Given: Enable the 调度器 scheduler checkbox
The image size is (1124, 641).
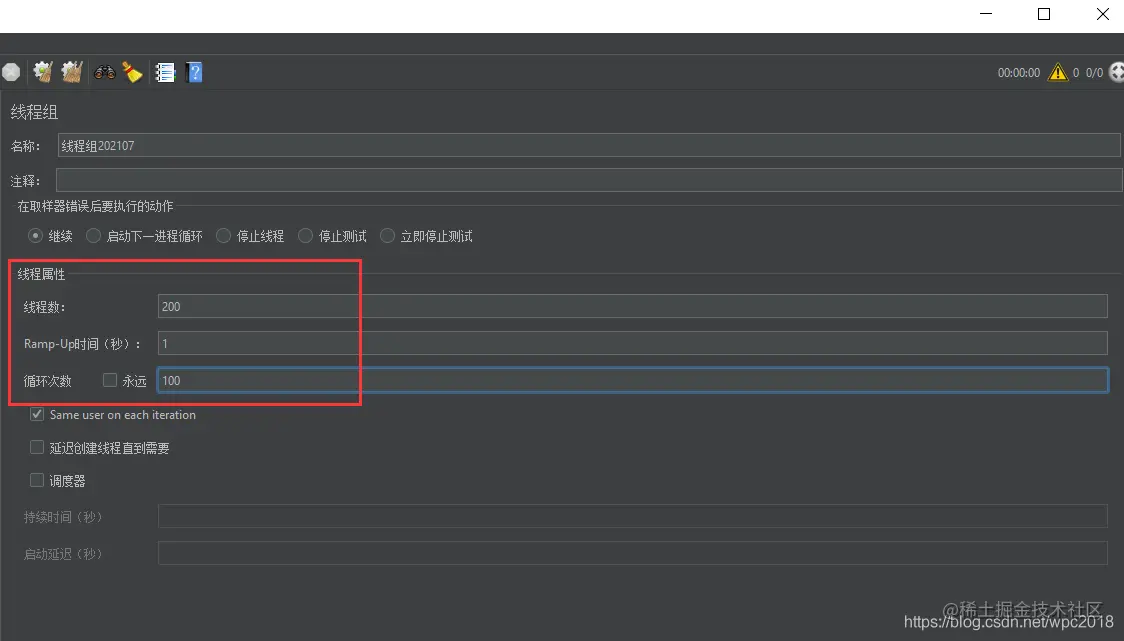Looking at the screenshot, I should [37, 480].
